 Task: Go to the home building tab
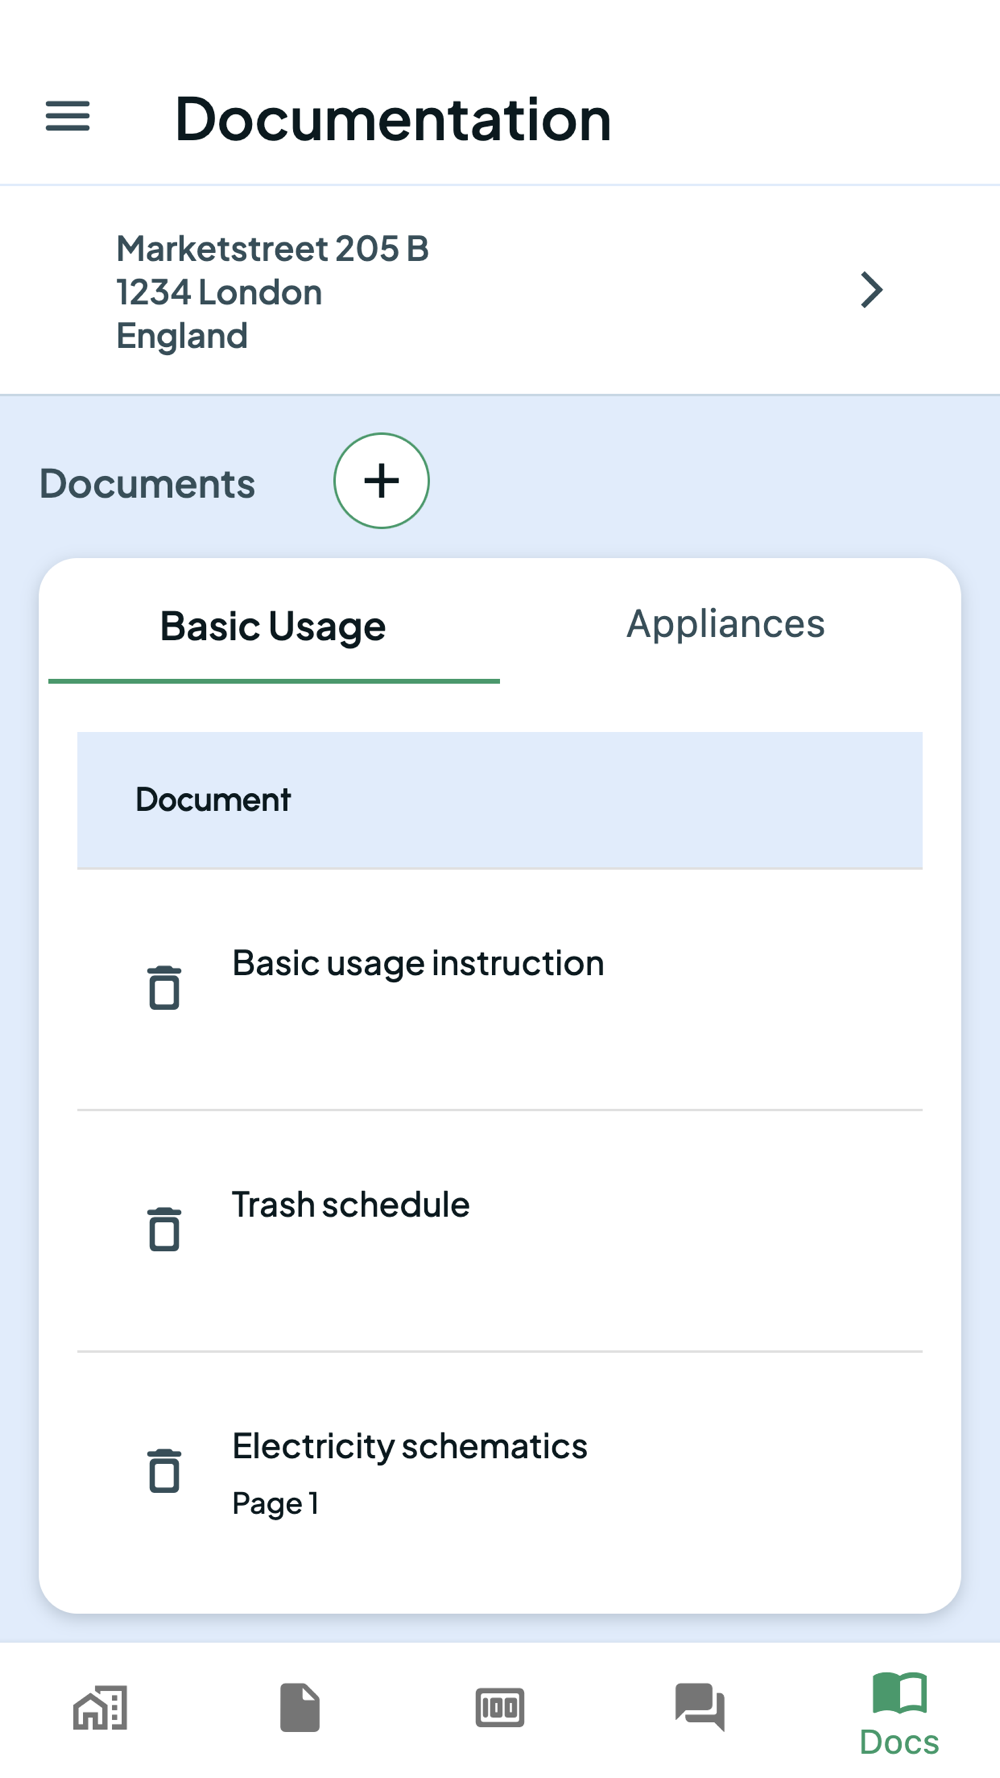pyautogui.click(x=100, y=1707)
